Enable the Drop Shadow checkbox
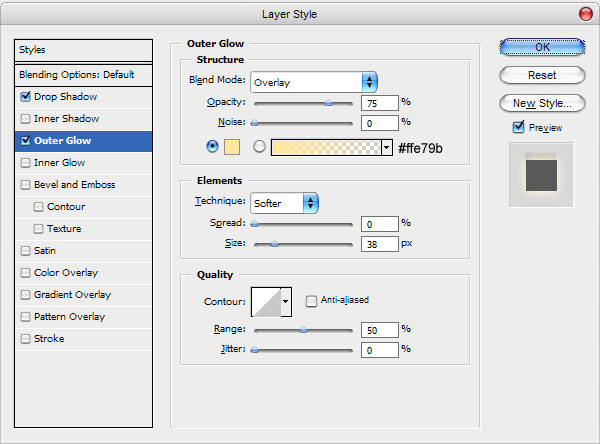The height and width of the screenshot is (444, 600). click(x=26, y=96)
